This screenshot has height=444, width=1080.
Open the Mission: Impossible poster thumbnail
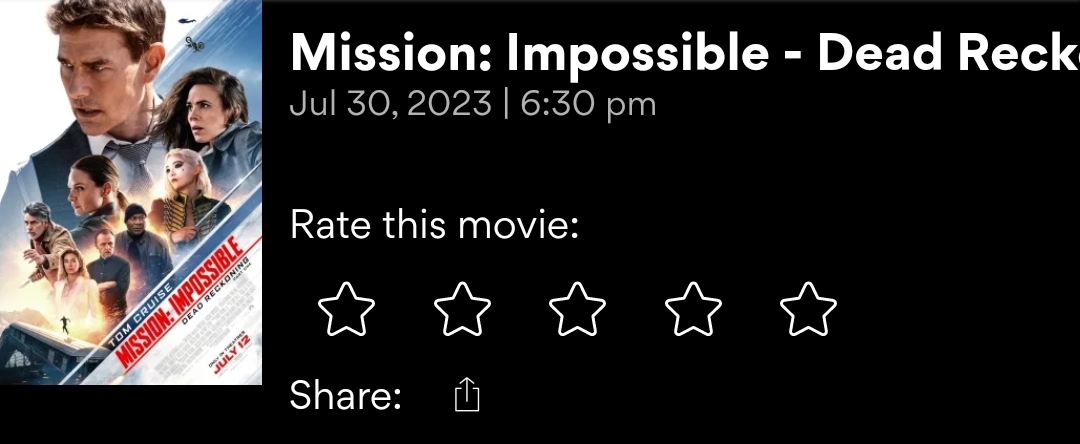(131, 192)
